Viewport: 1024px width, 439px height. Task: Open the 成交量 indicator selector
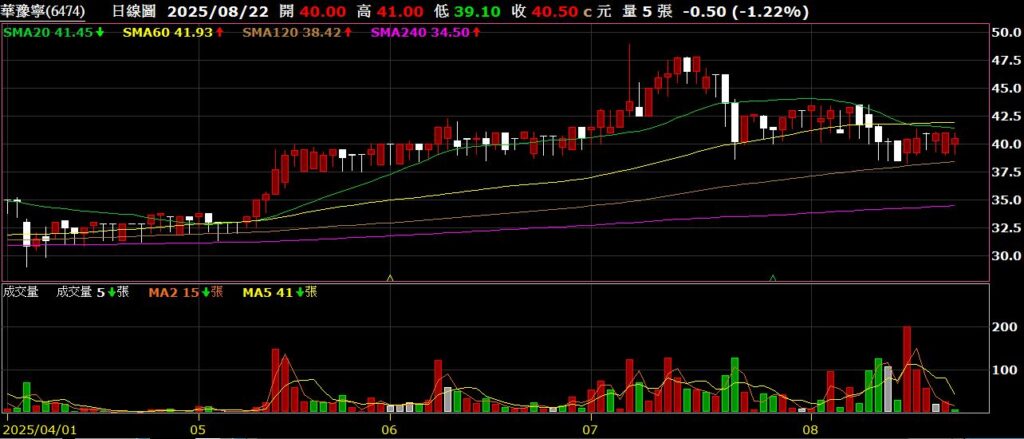tap(20, 292)
